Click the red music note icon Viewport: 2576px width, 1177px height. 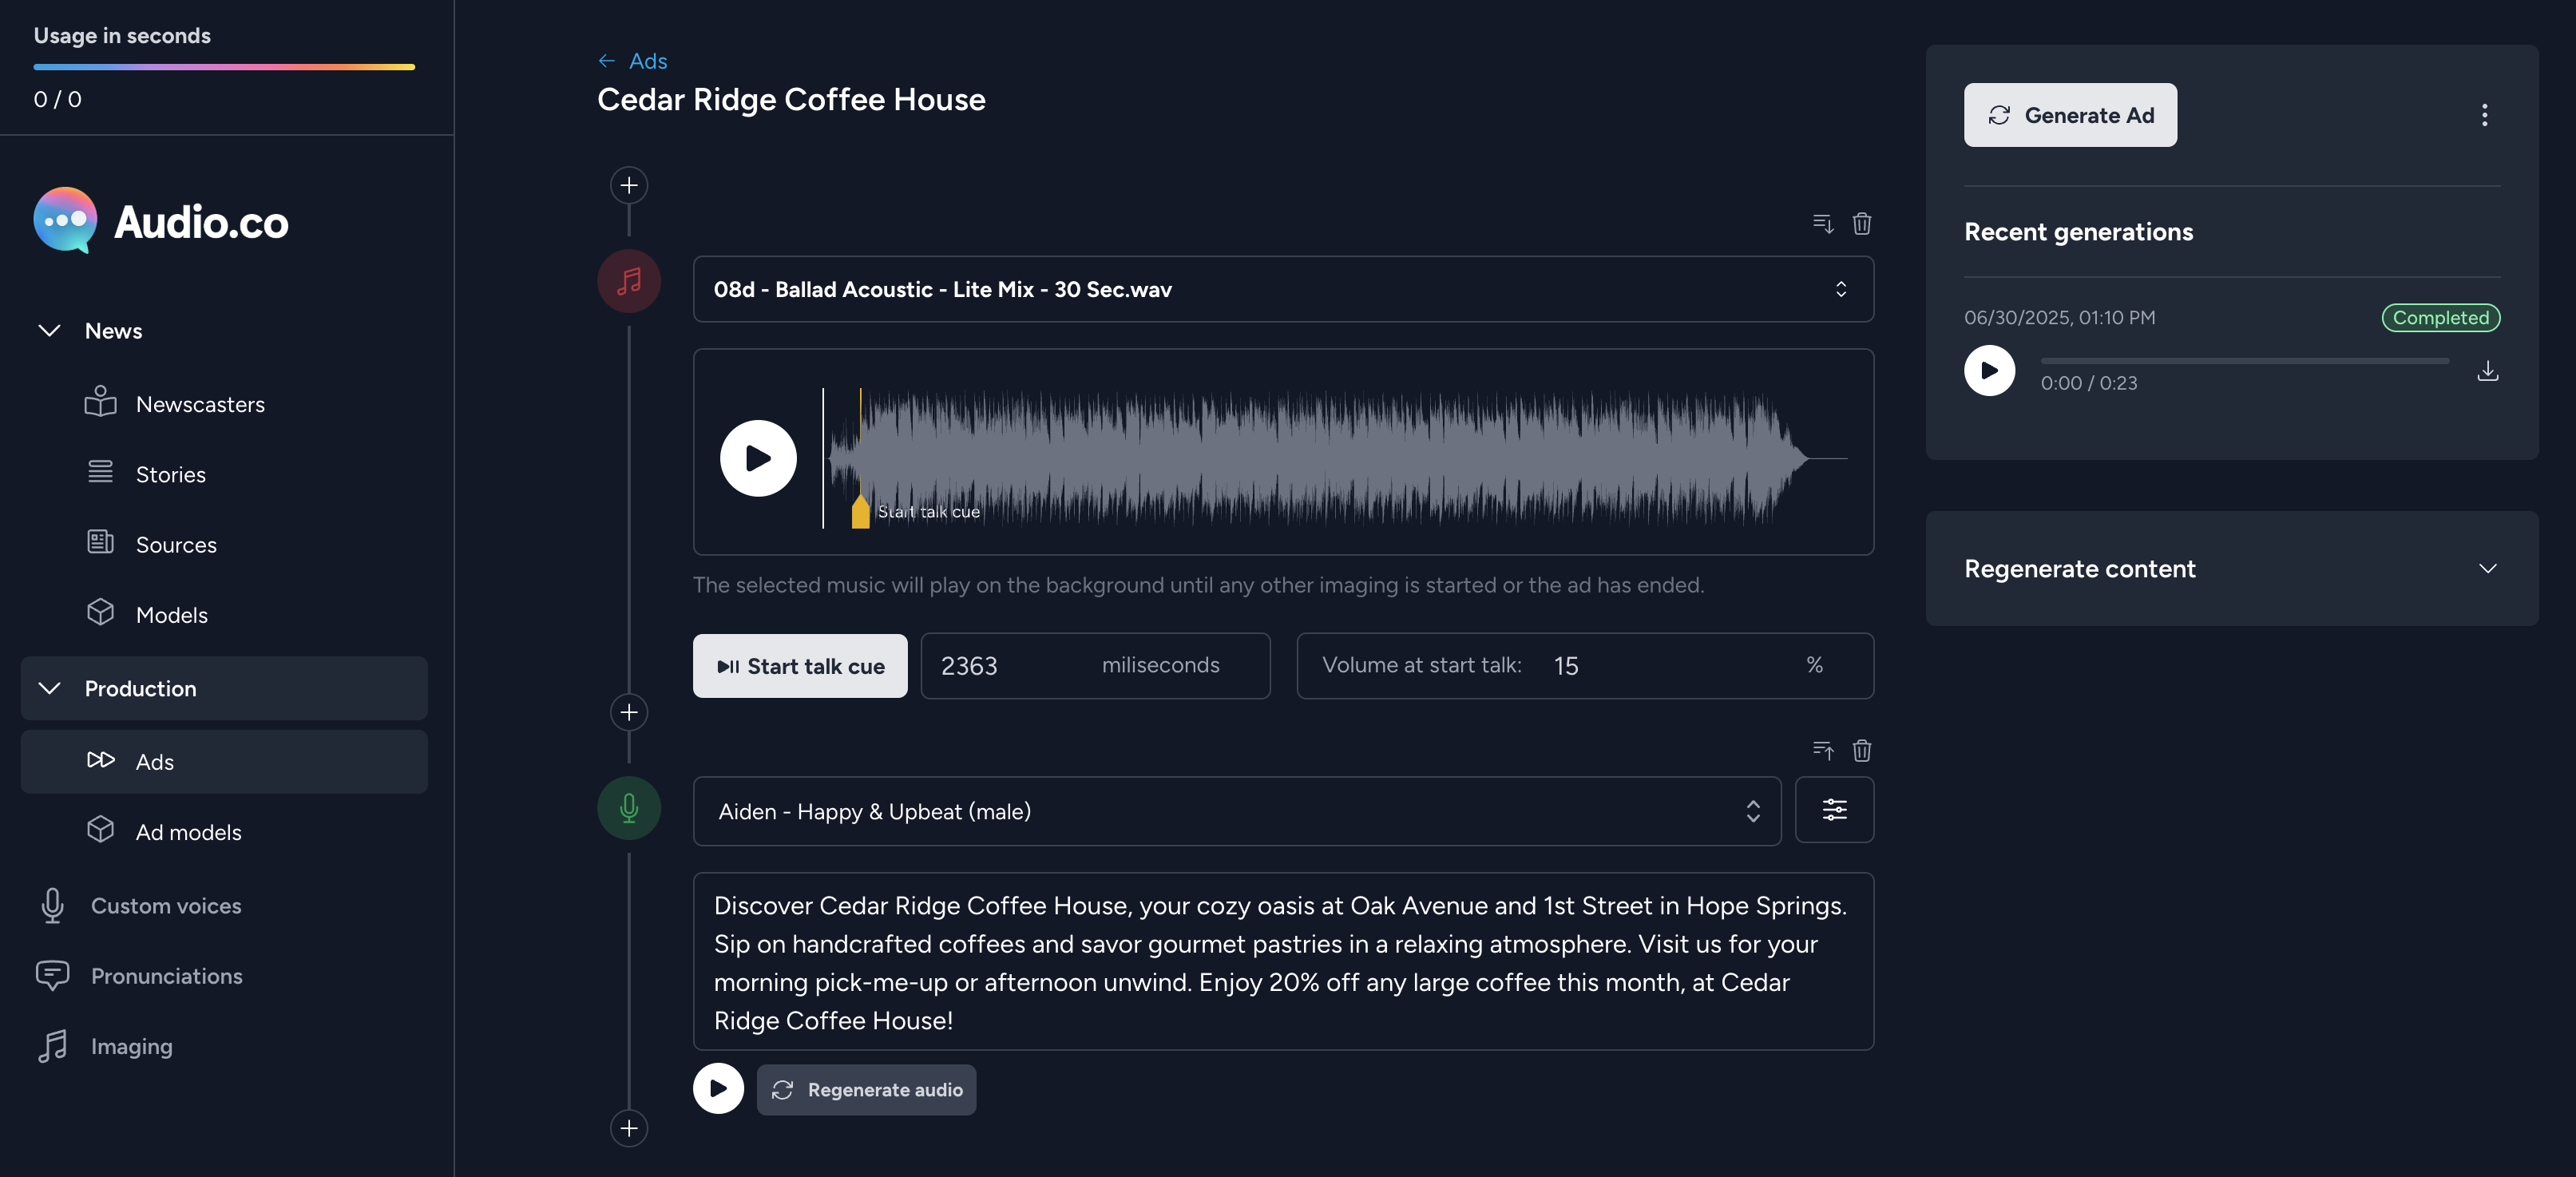coord(629,281)
